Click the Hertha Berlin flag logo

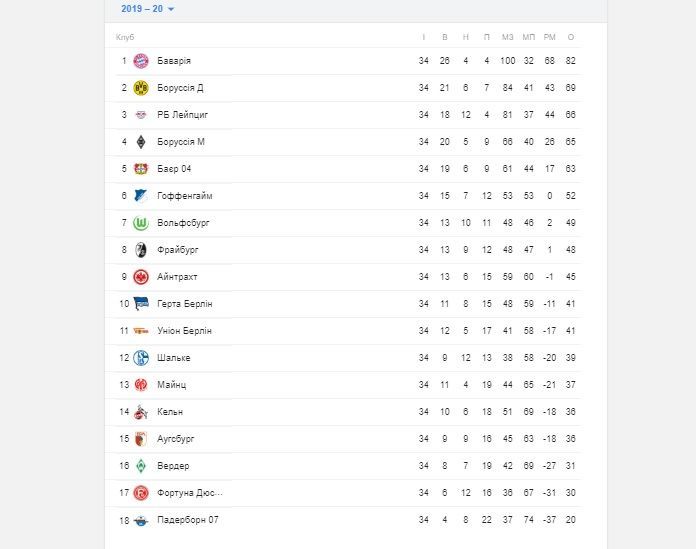141,304
